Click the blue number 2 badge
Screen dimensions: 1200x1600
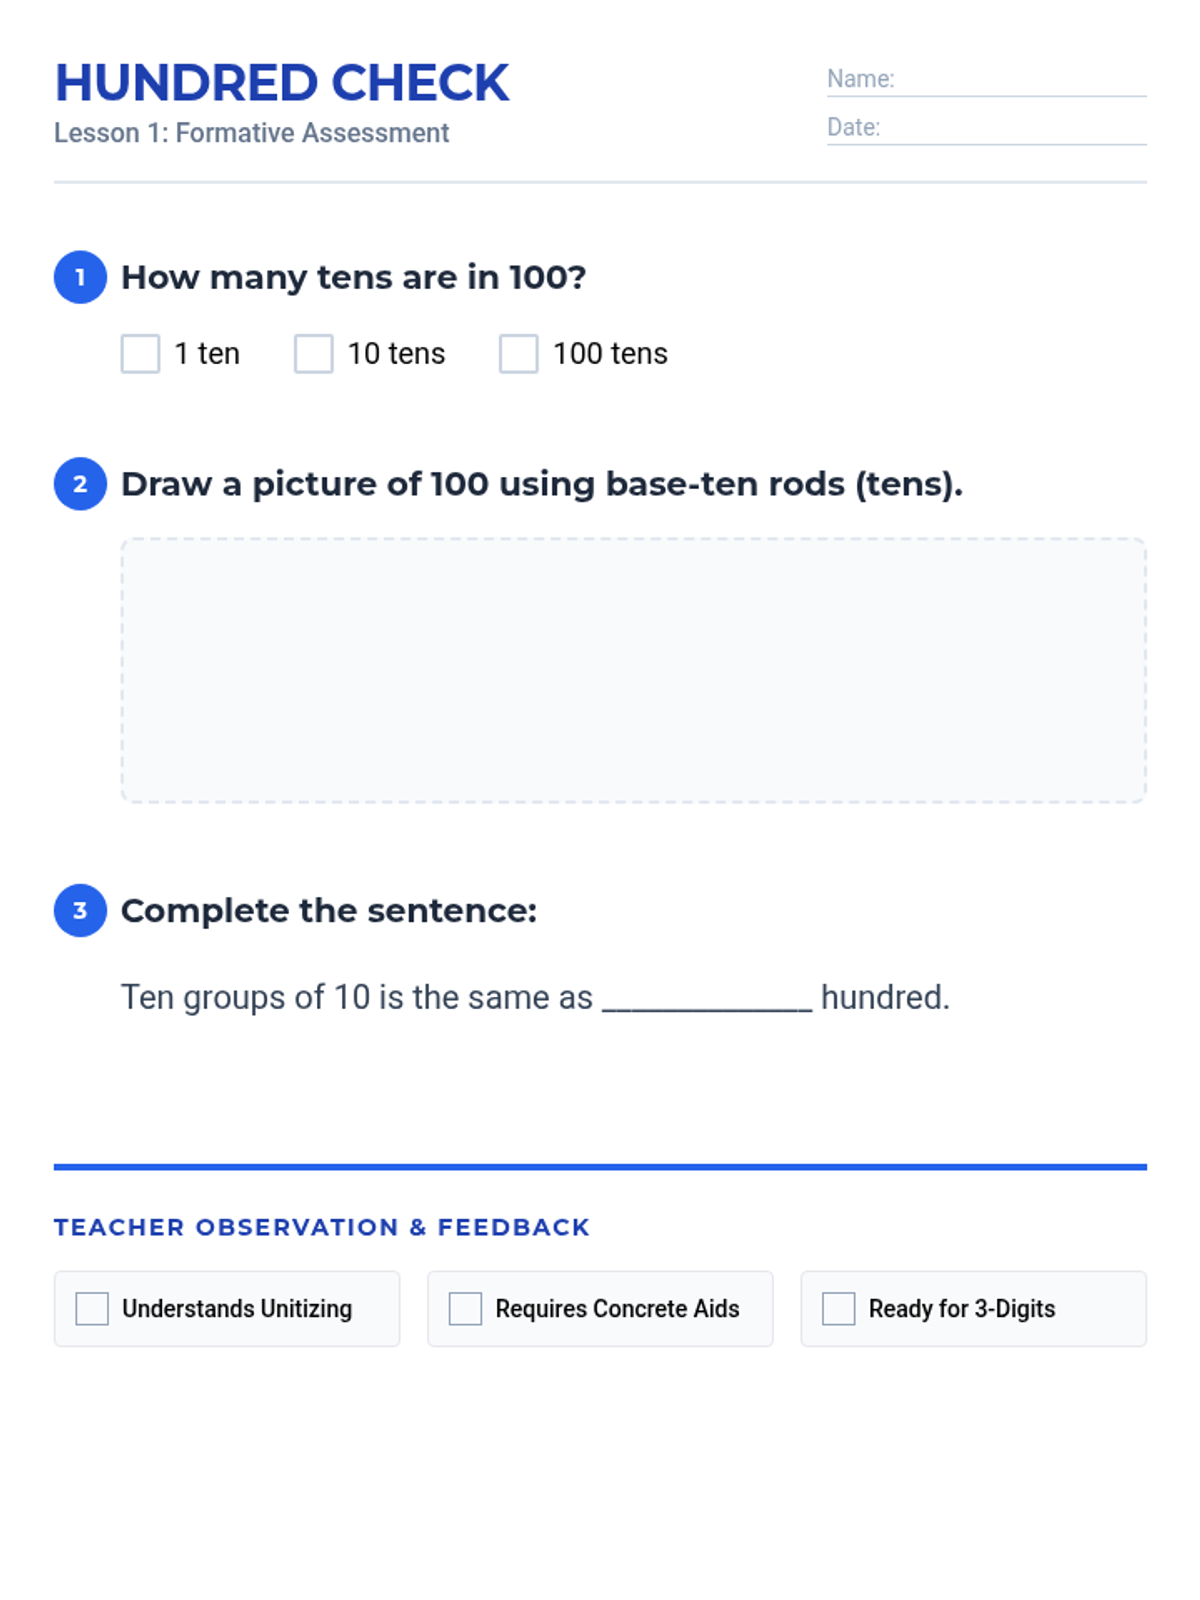tap(80, 484)
